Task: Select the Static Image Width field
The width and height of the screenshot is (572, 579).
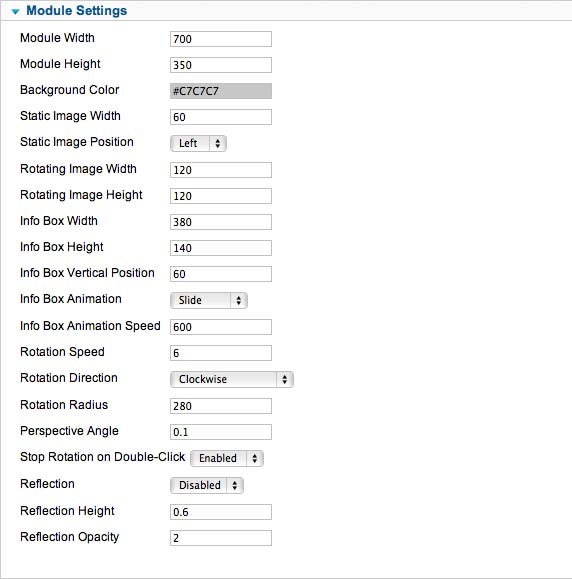Action: pyautogui.click(x=221, y=117)
